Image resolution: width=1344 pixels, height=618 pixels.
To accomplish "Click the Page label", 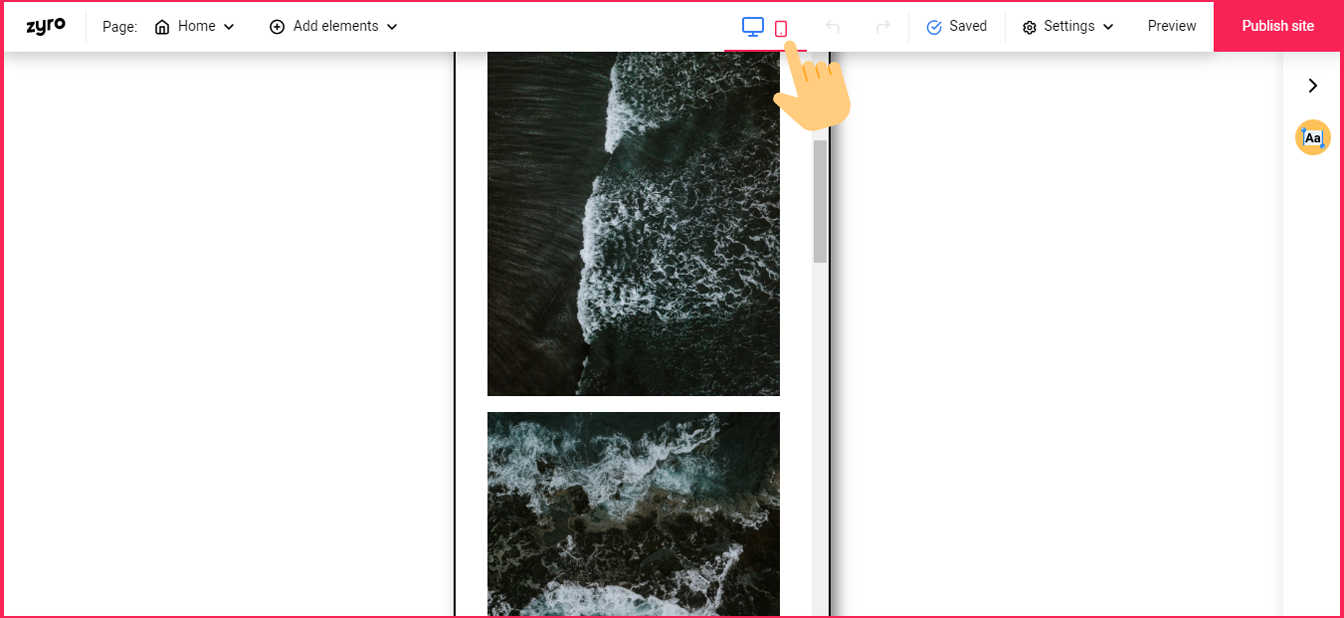I will tap(120, 27).
